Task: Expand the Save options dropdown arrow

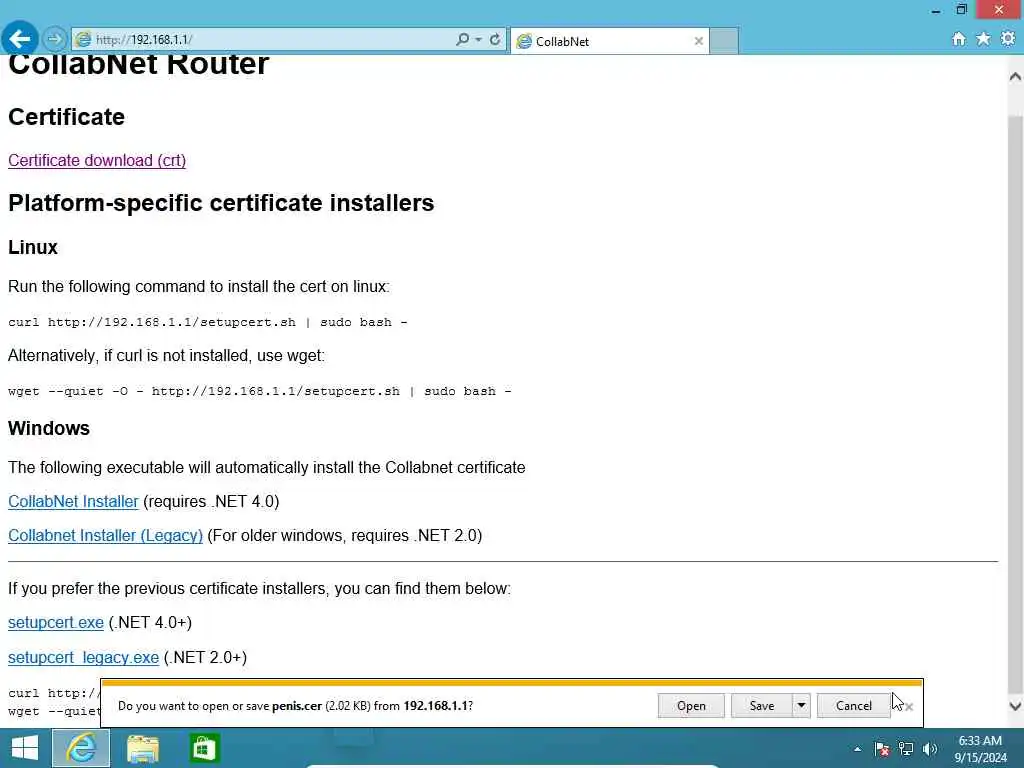Action: click(801, 706)
